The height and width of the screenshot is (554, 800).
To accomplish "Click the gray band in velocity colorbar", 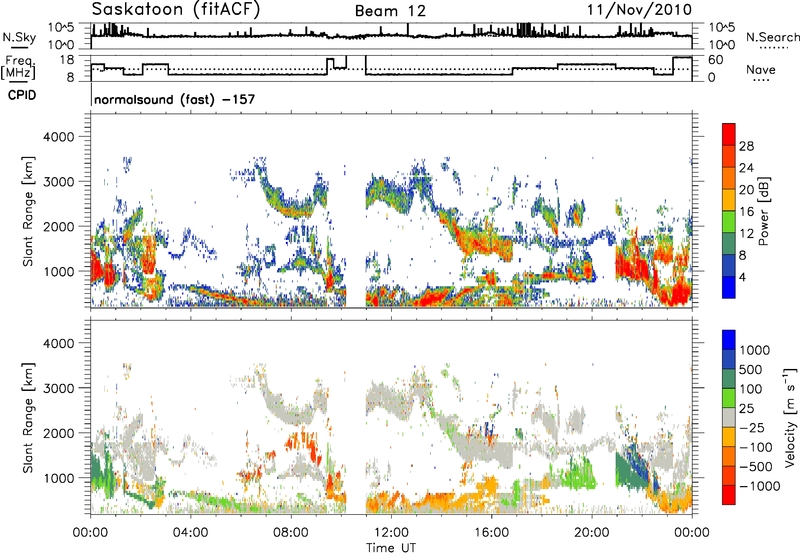I will 729,417.
